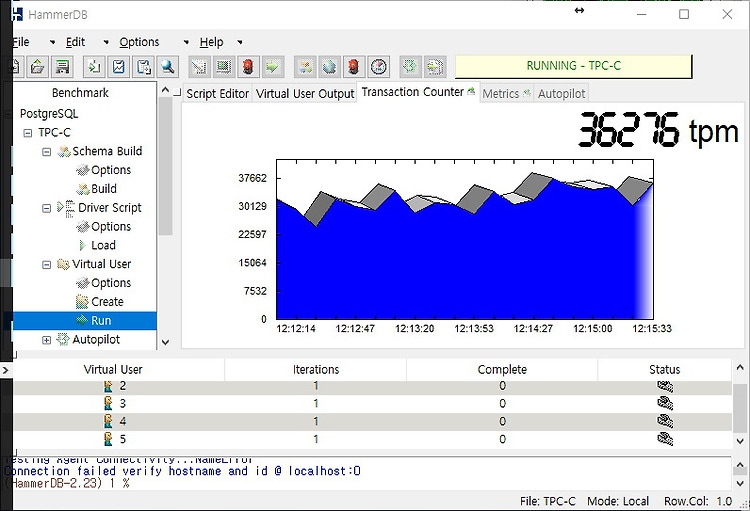Click benchmark tree scroll down arrow
This screenshot has height=511, width=750.
[x=165, y=342]
